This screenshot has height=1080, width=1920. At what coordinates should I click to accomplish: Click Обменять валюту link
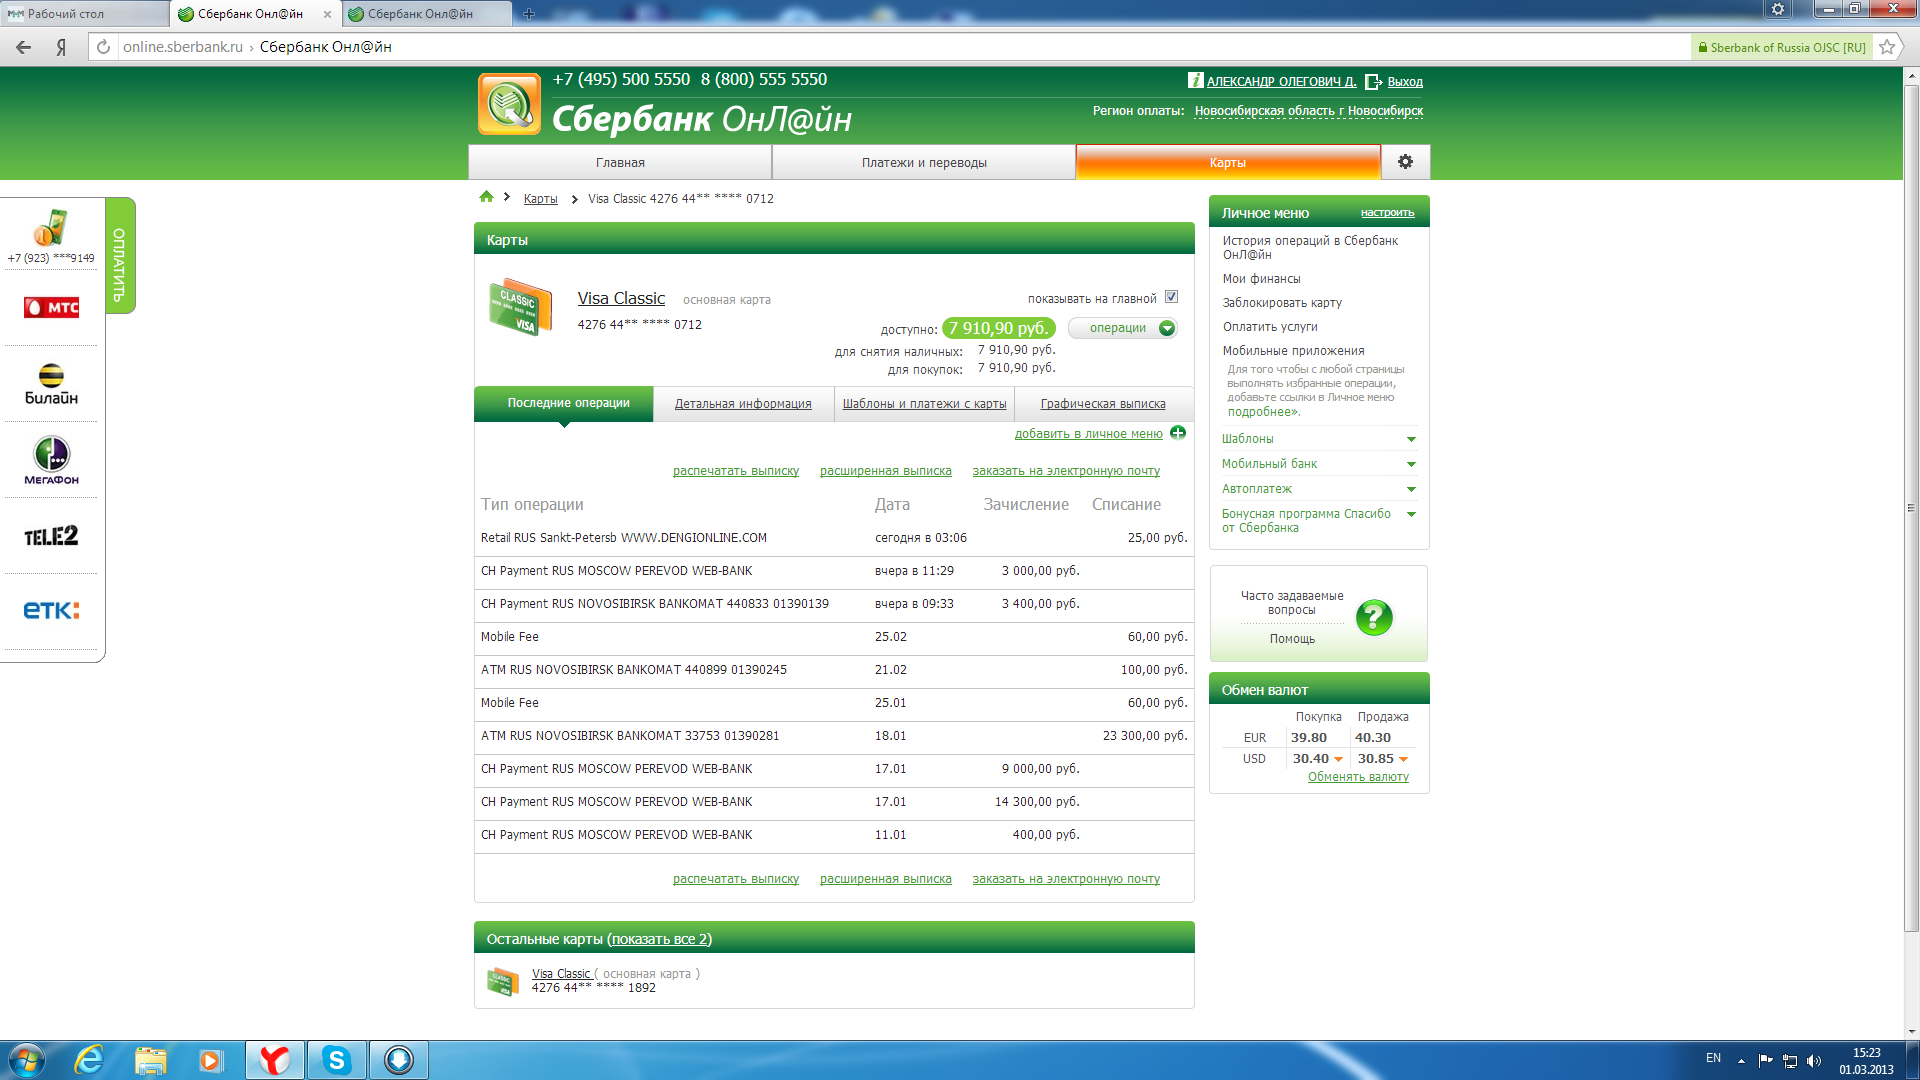tap(1358, 777)
